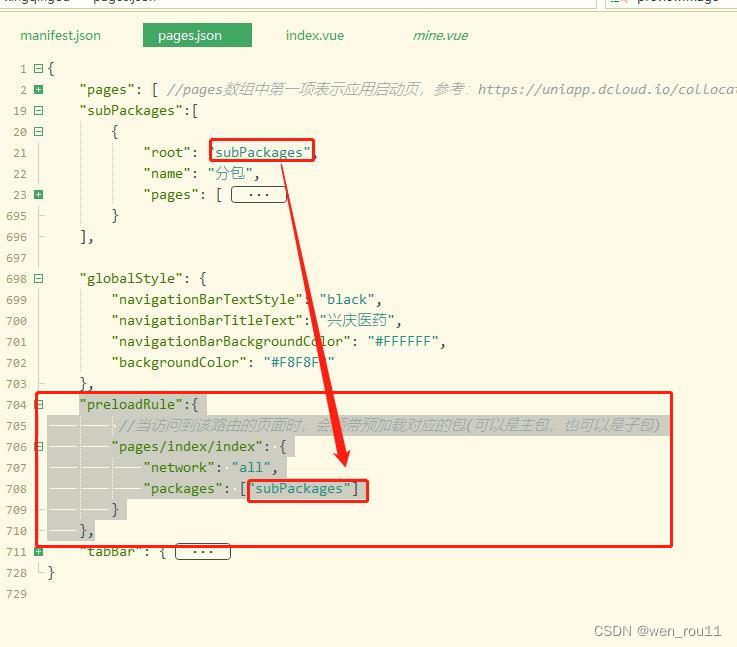
Task: Open the index.vue tab
Action: tap(314, 36)
